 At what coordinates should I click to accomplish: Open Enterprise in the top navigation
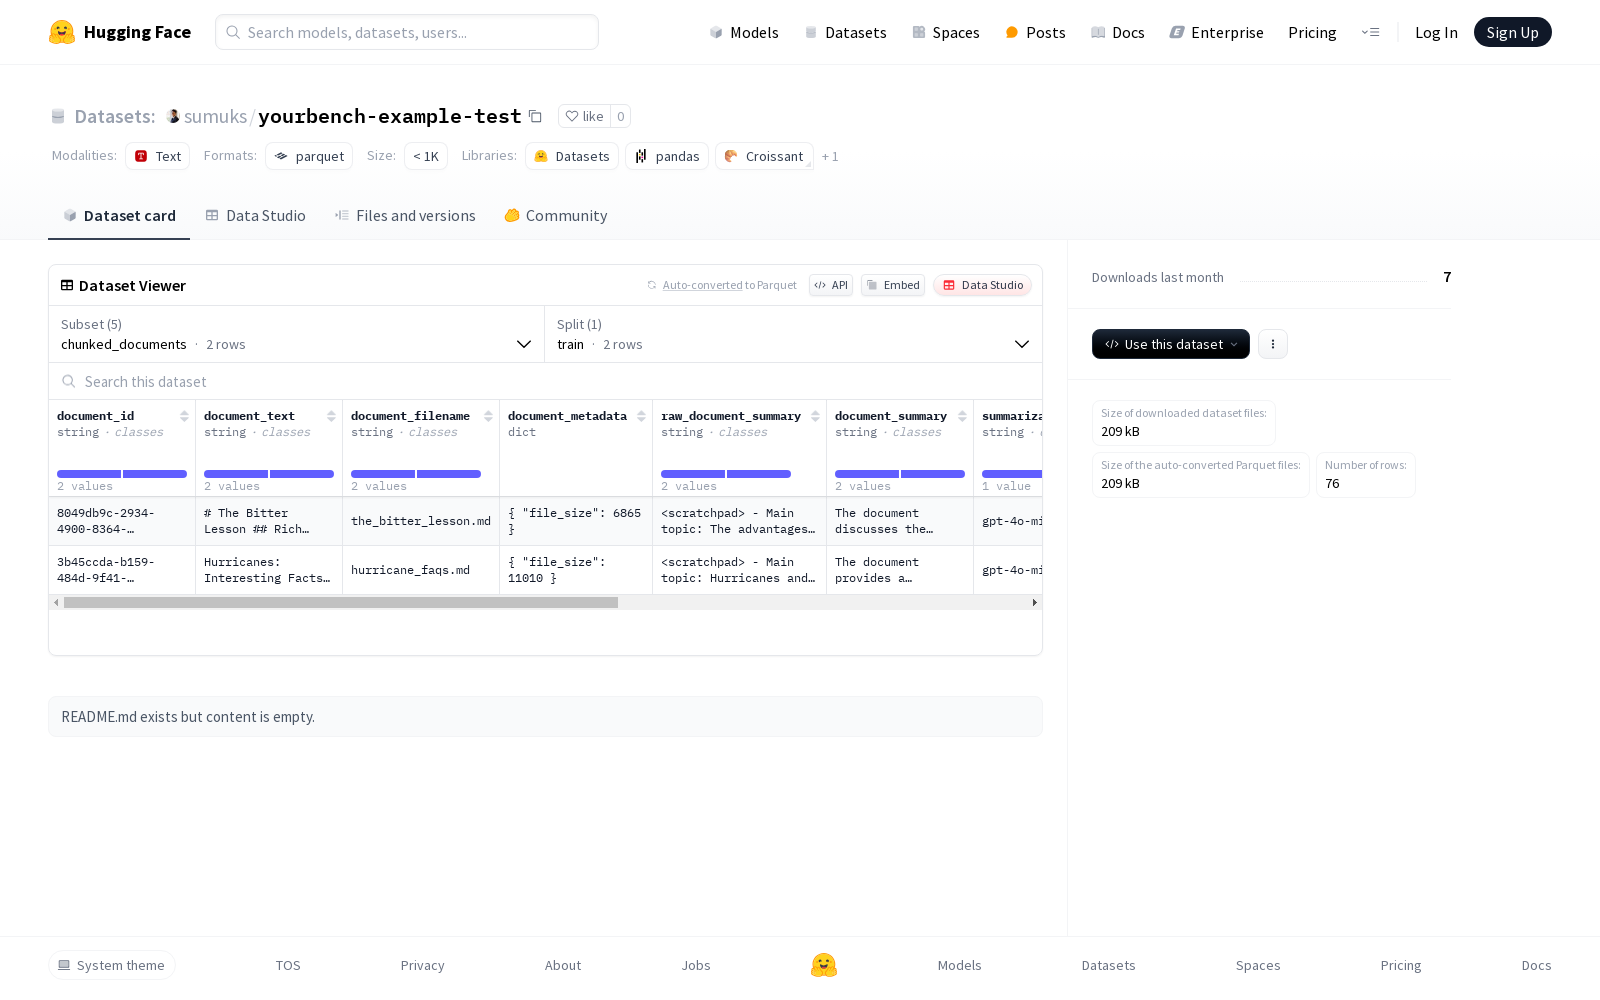click(1217, 32)
